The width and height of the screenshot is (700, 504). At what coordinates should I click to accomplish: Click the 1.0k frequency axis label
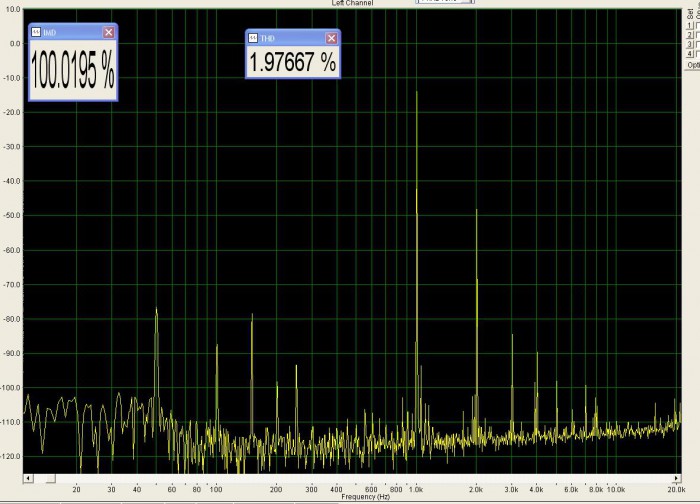[416, 490]
